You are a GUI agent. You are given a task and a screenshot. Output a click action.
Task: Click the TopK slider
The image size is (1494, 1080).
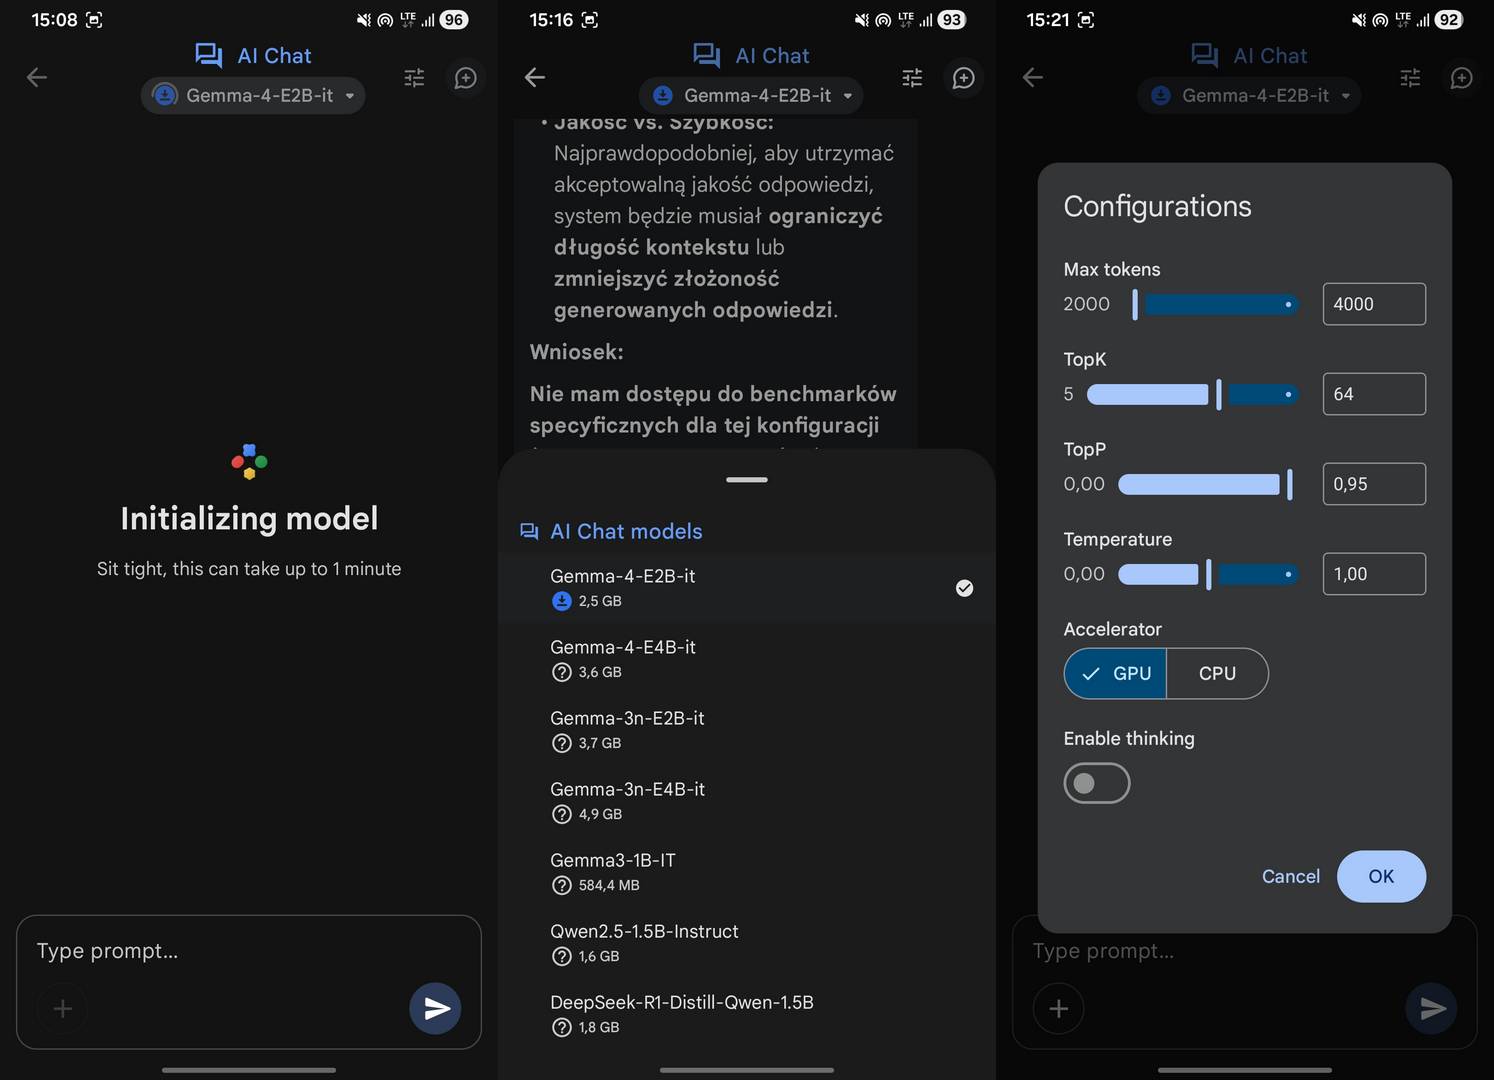1193,394
